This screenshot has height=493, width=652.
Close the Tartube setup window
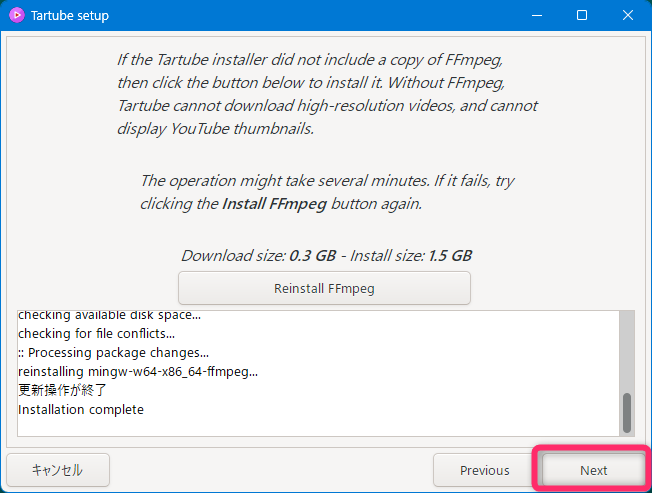627,16
